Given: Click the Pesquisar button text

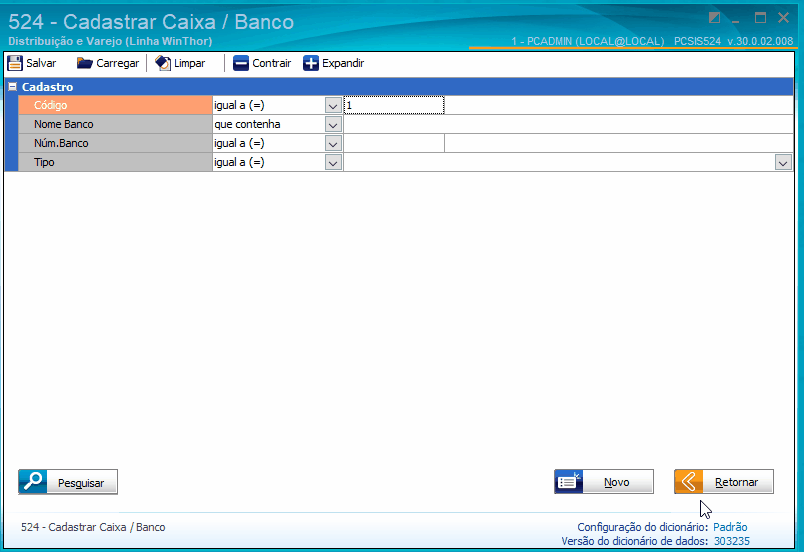Looking at the screenshot, I should (x=81, y=483).
